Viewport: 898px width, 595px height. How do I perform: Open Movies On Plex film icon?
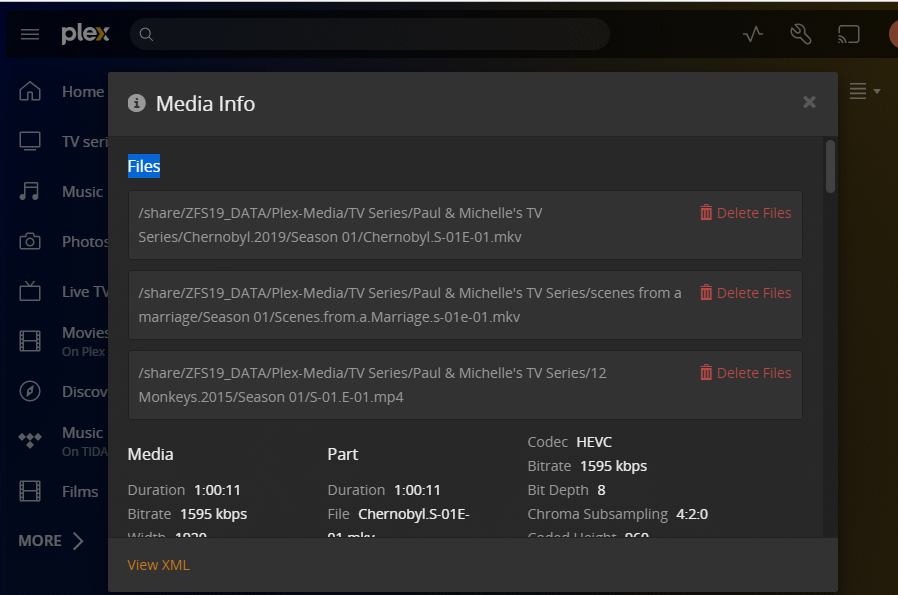pyautogui.click(x=30, y=341)
